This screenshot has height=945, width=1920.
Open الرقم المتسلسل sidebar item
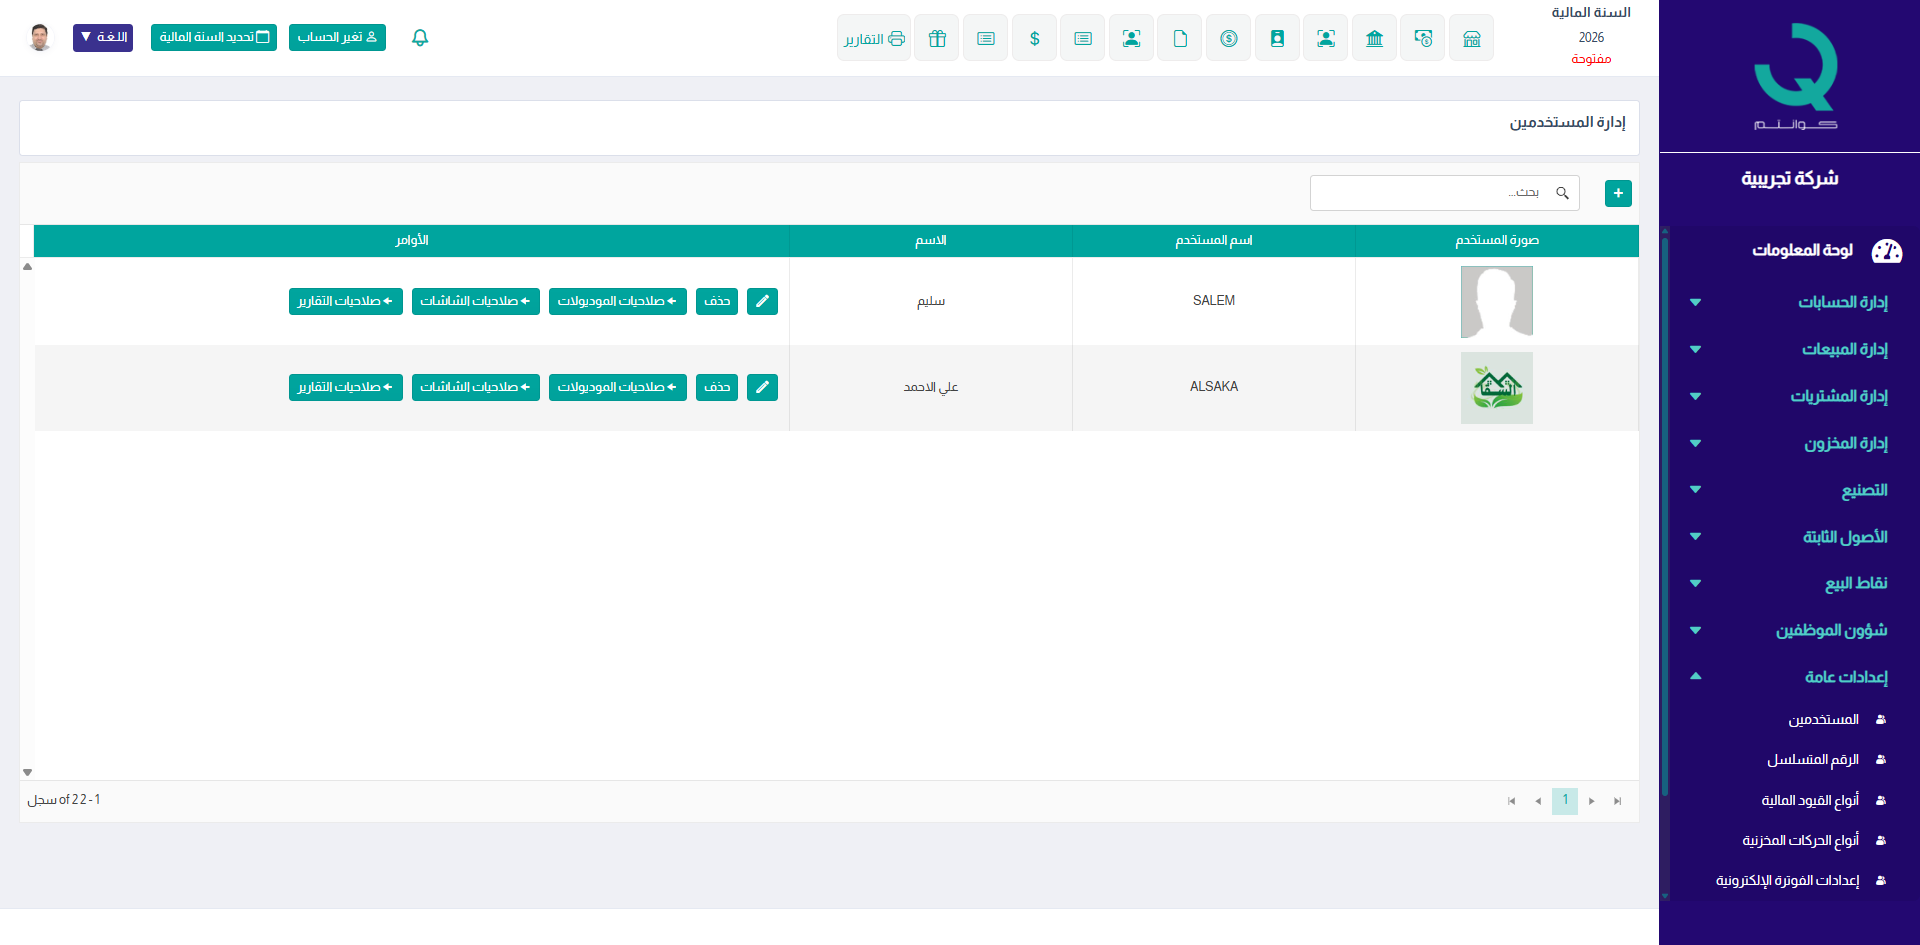tap(1812, 760)
